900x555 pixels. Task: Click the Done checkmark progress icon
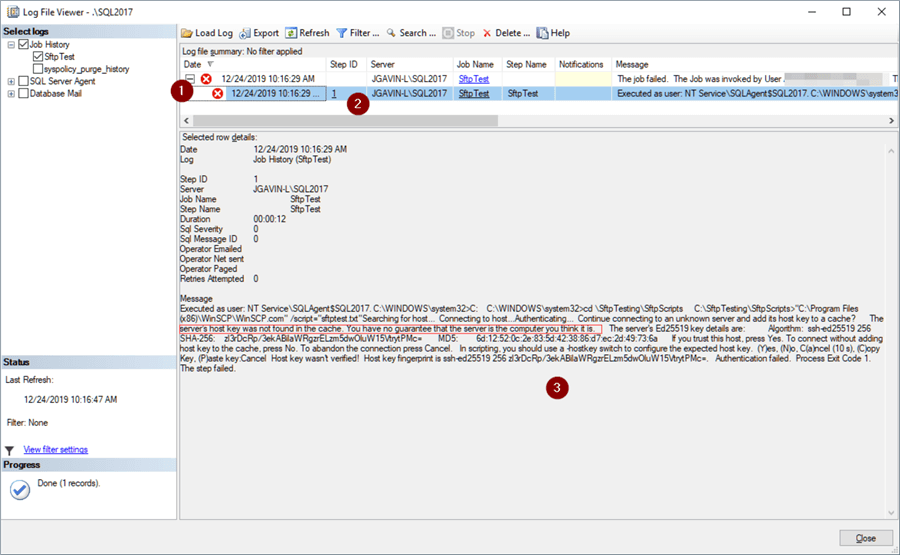coord(20,490)
